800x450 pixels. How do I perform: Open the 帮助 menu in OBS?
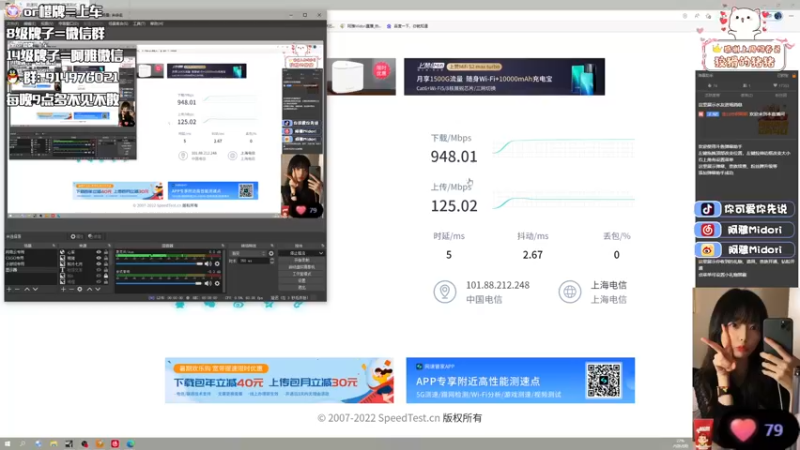(156, 24)
